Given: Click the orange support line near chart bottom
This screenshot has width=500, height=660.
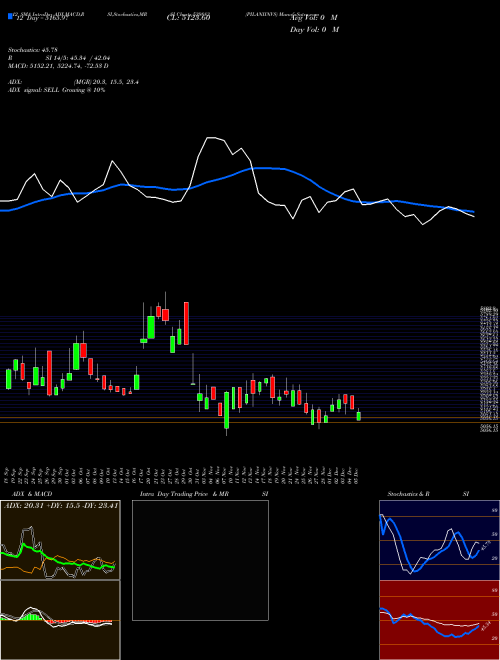Looking at the screenshot, I should click(250, 422).
